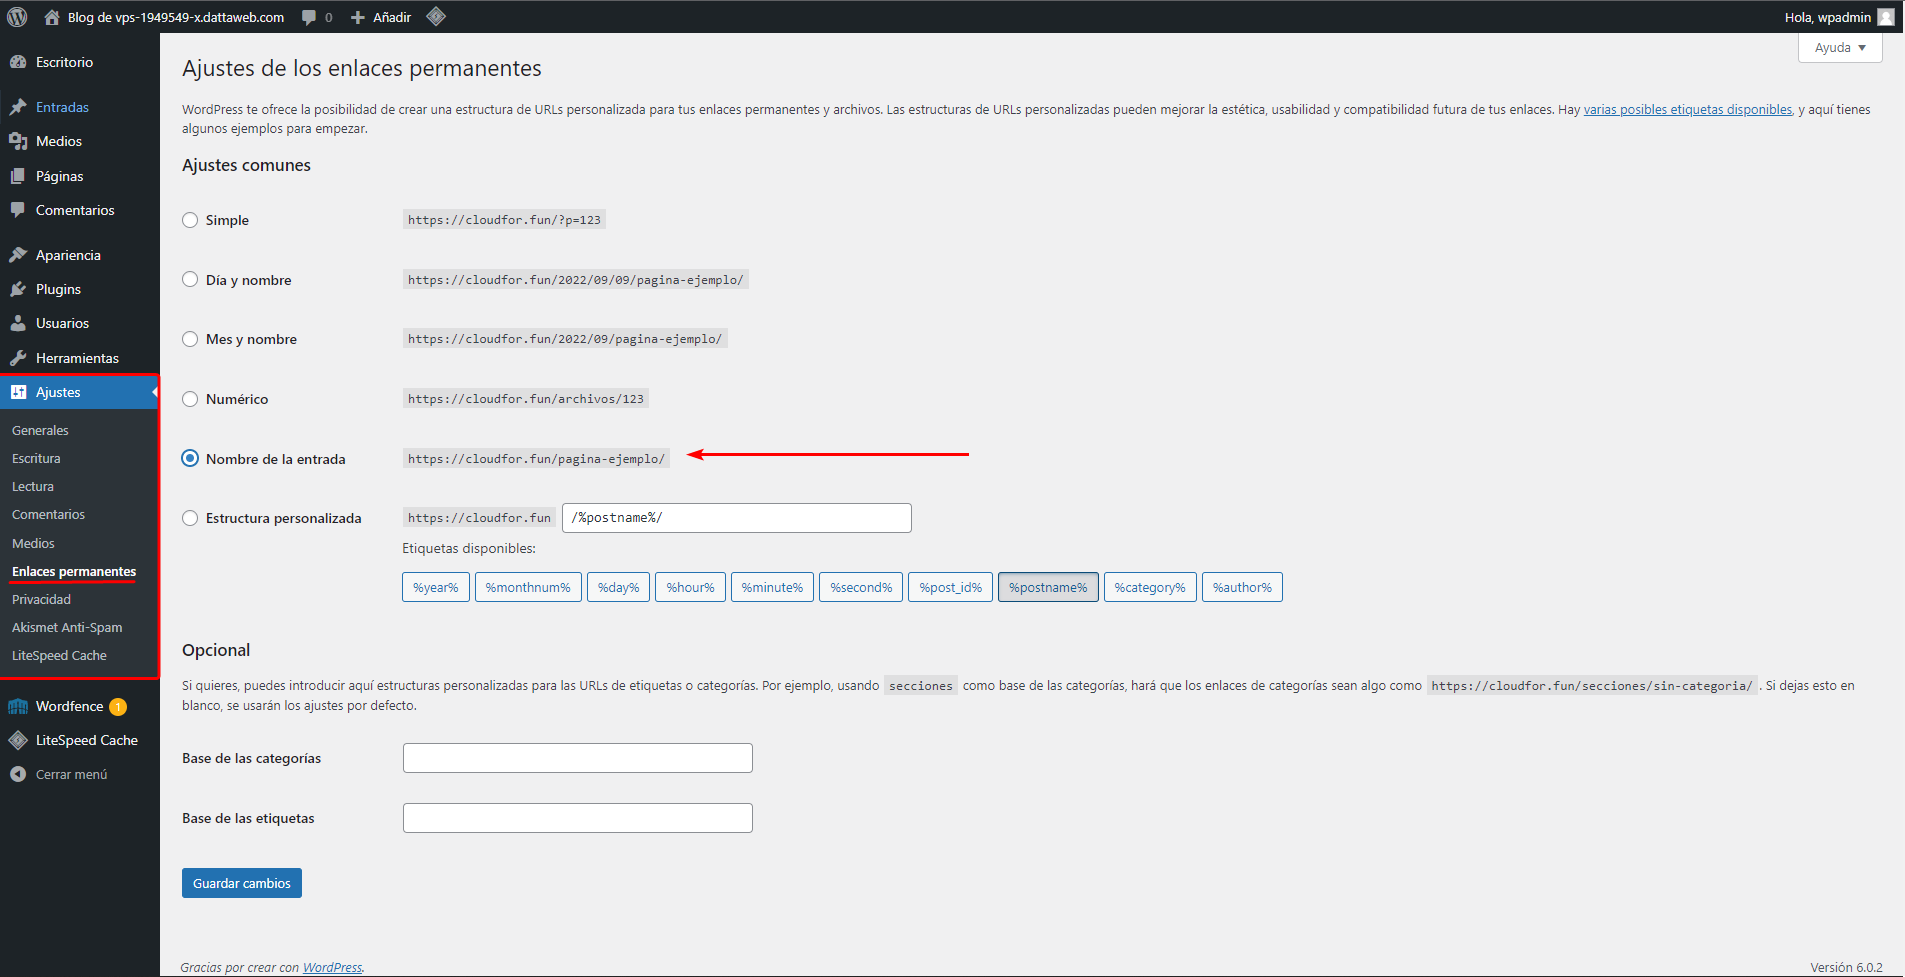
Task: Open Enlaces permanentes submenu item
Action: (74, 571)
